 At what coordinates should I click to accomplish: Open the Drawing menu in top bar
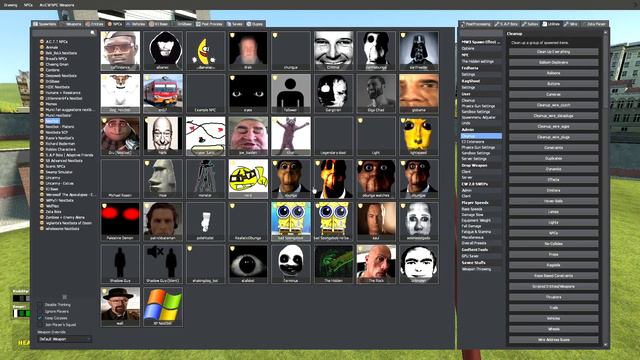(x=11, y=5)
